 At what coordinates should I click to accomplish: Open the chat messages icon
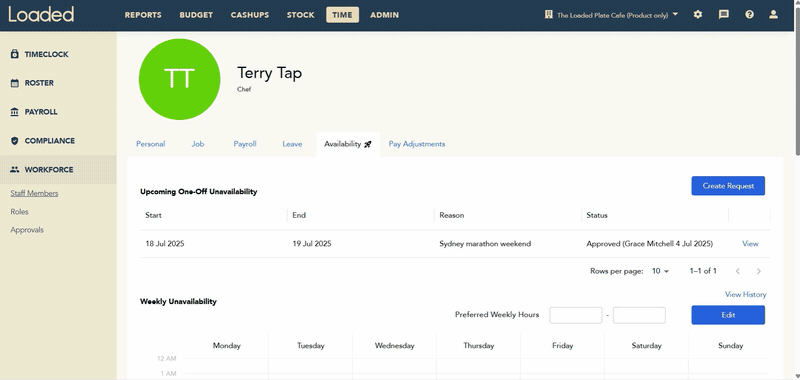[723, 14]
